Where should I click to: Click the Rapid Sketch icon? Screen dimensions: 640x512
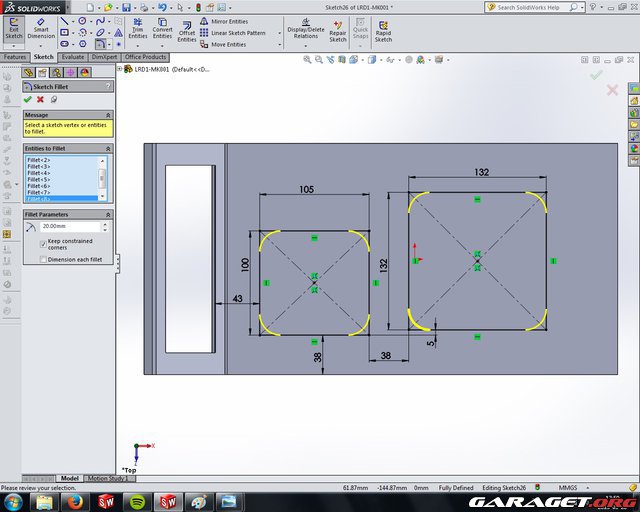click(383, 30)
